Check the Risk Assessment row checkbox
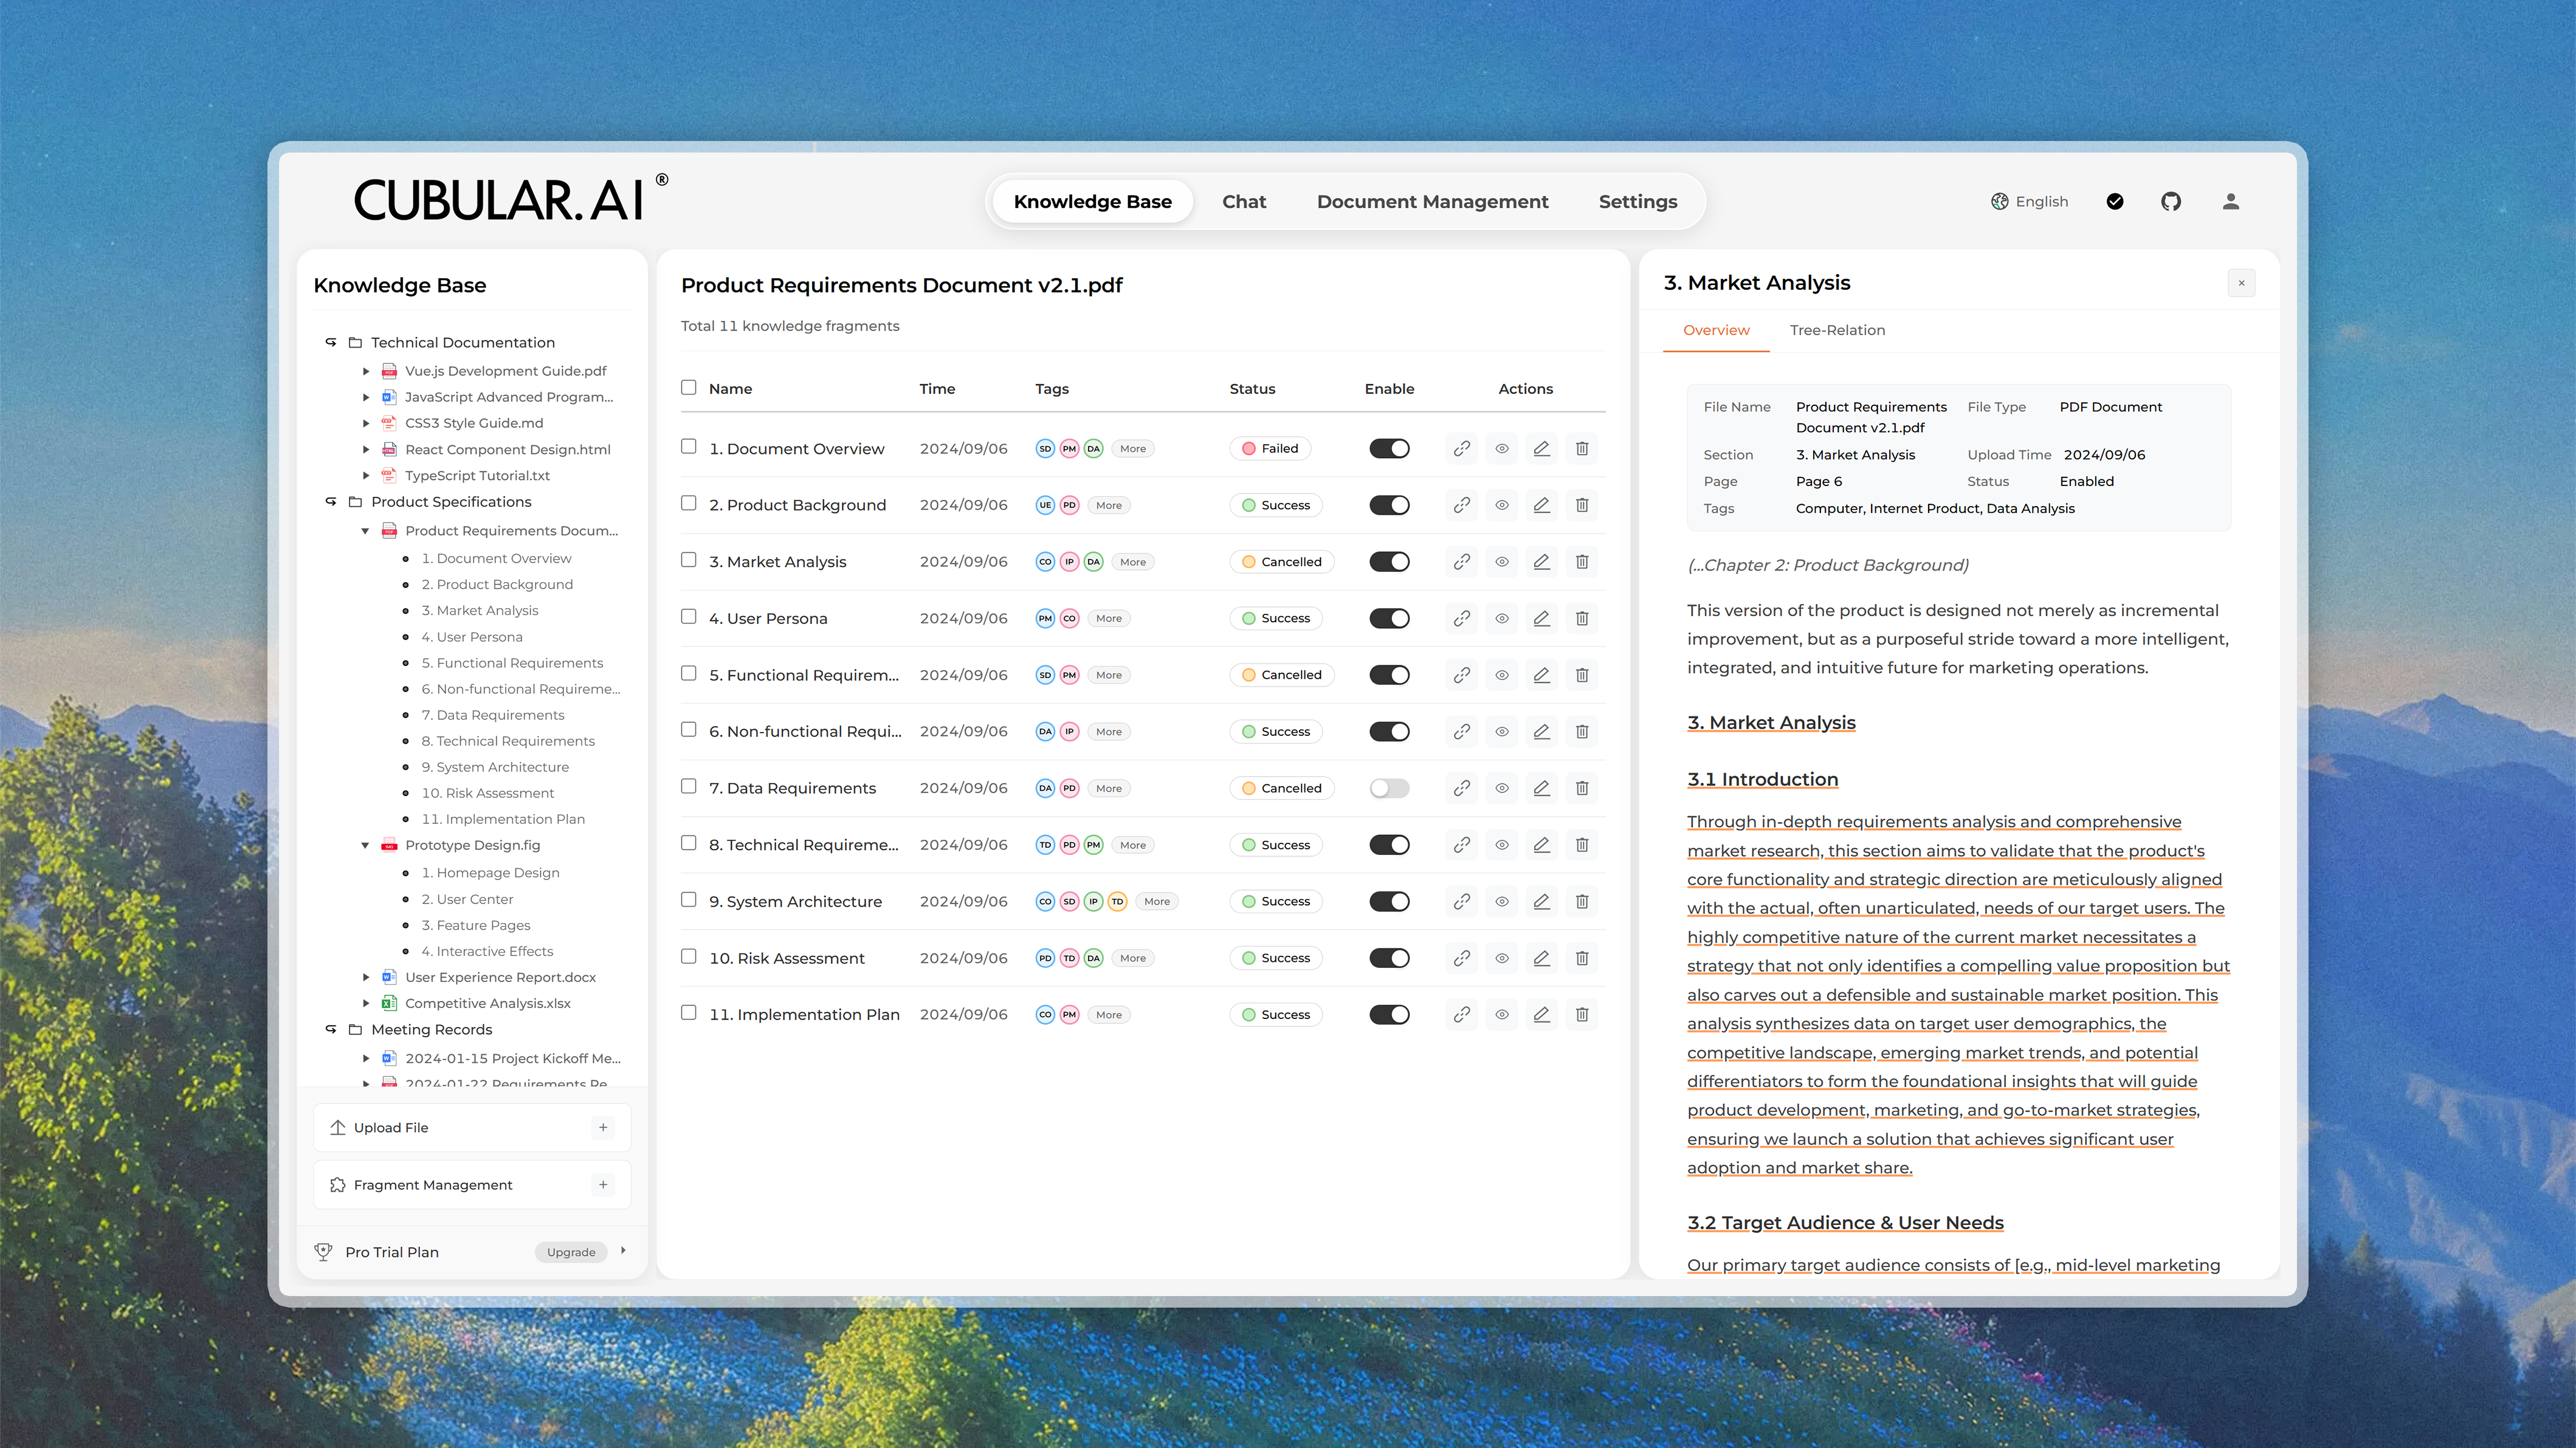 pyautogui.click(x=688, y=956)
